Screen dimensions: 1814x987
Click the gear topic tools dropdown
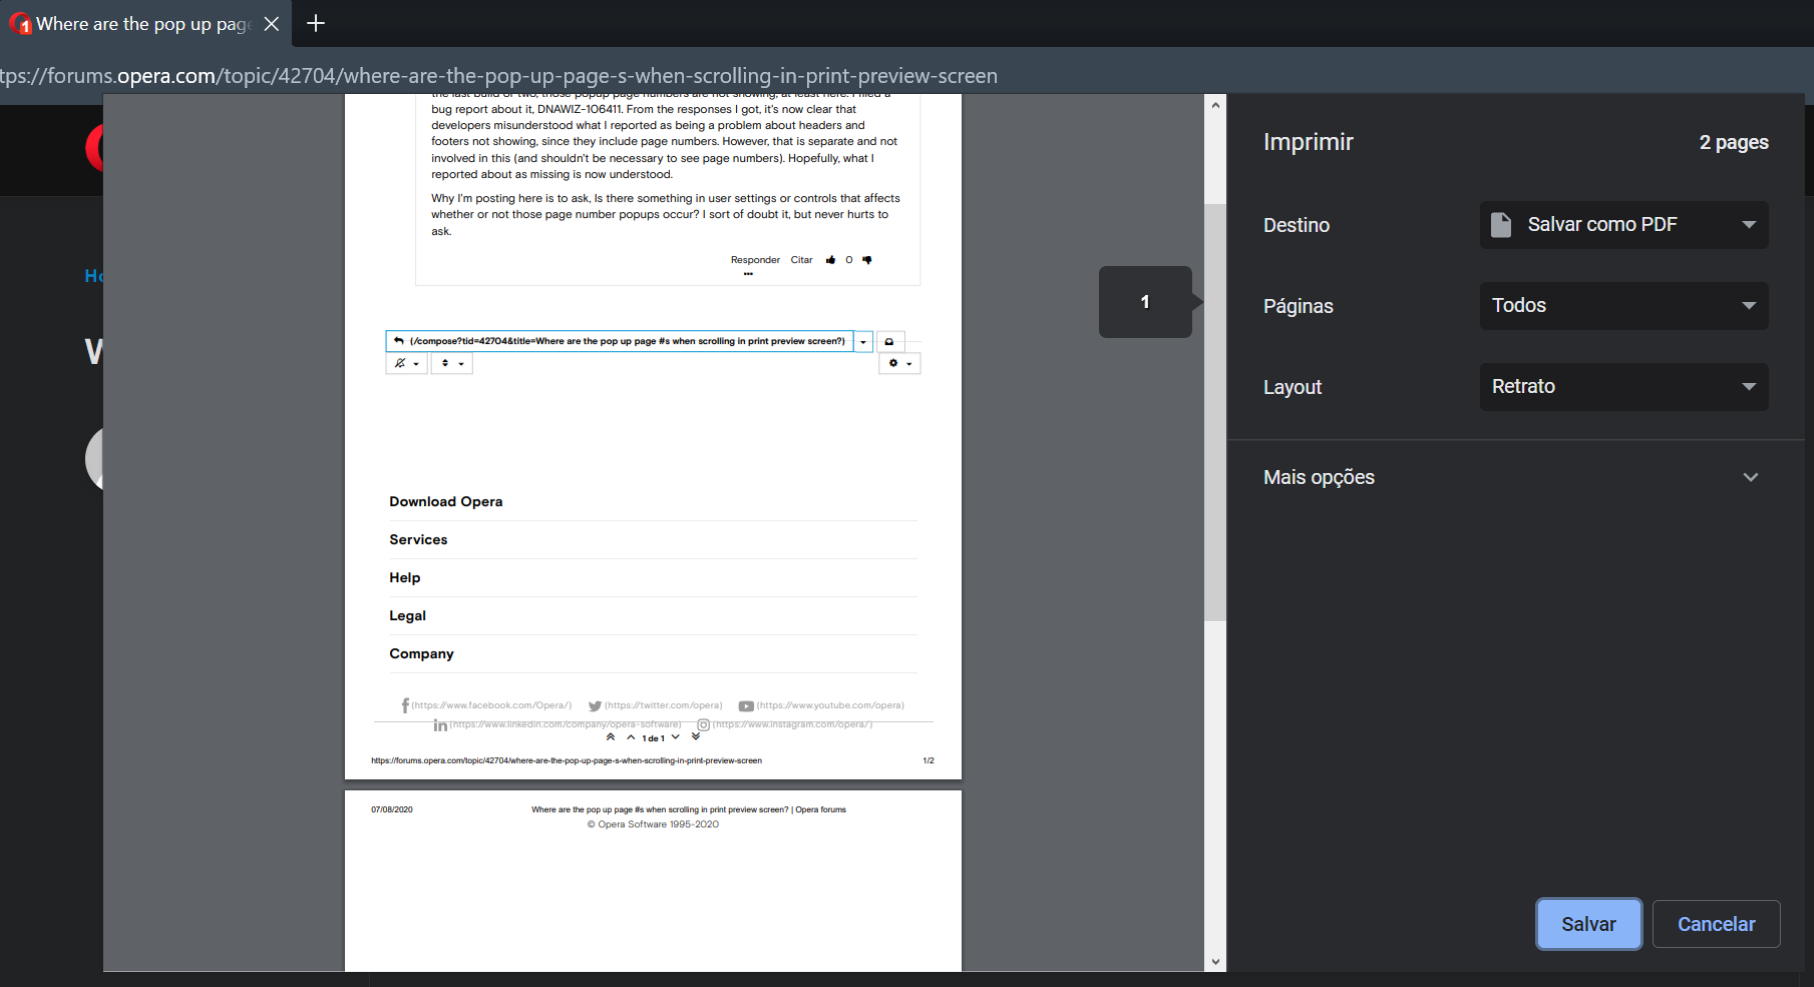point(900,364)
